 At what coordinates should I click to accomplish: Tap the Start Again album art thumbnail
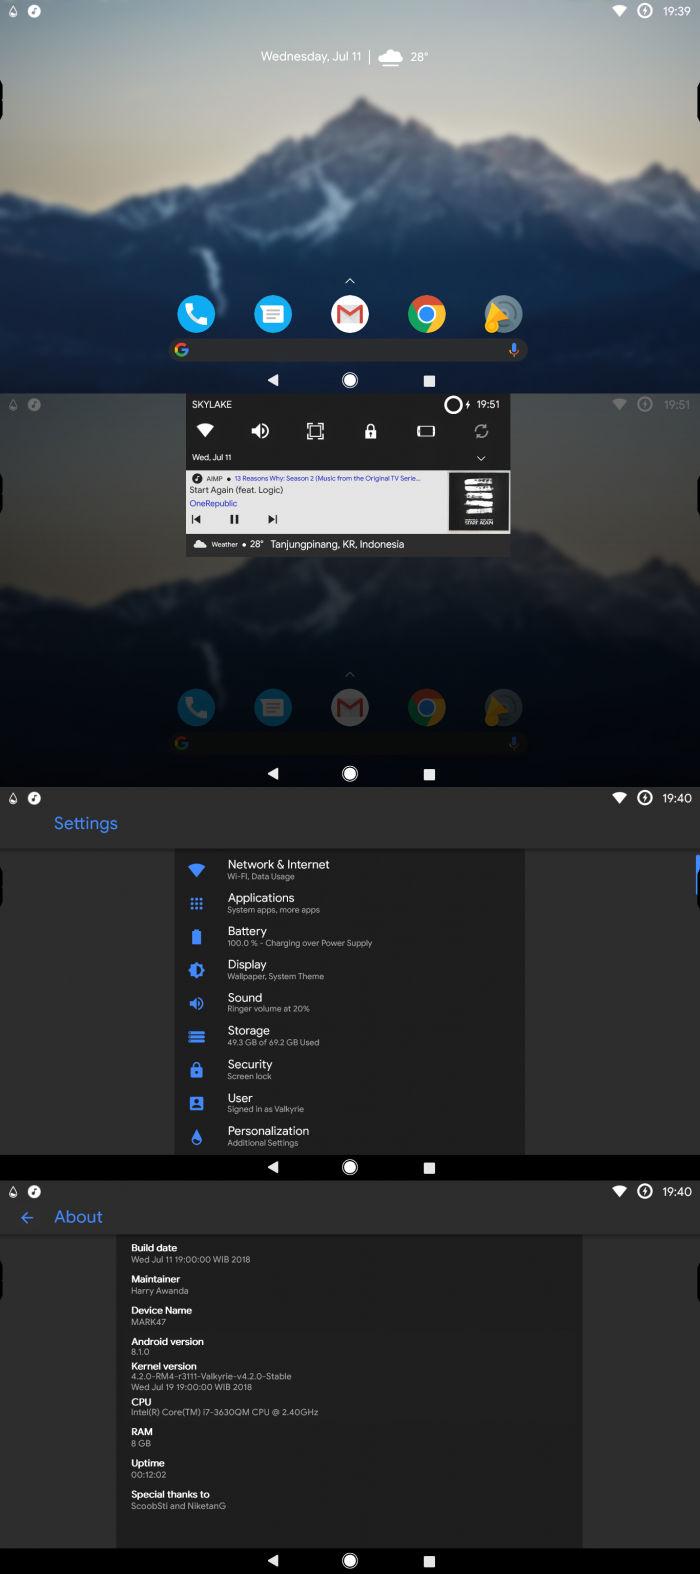479,501
